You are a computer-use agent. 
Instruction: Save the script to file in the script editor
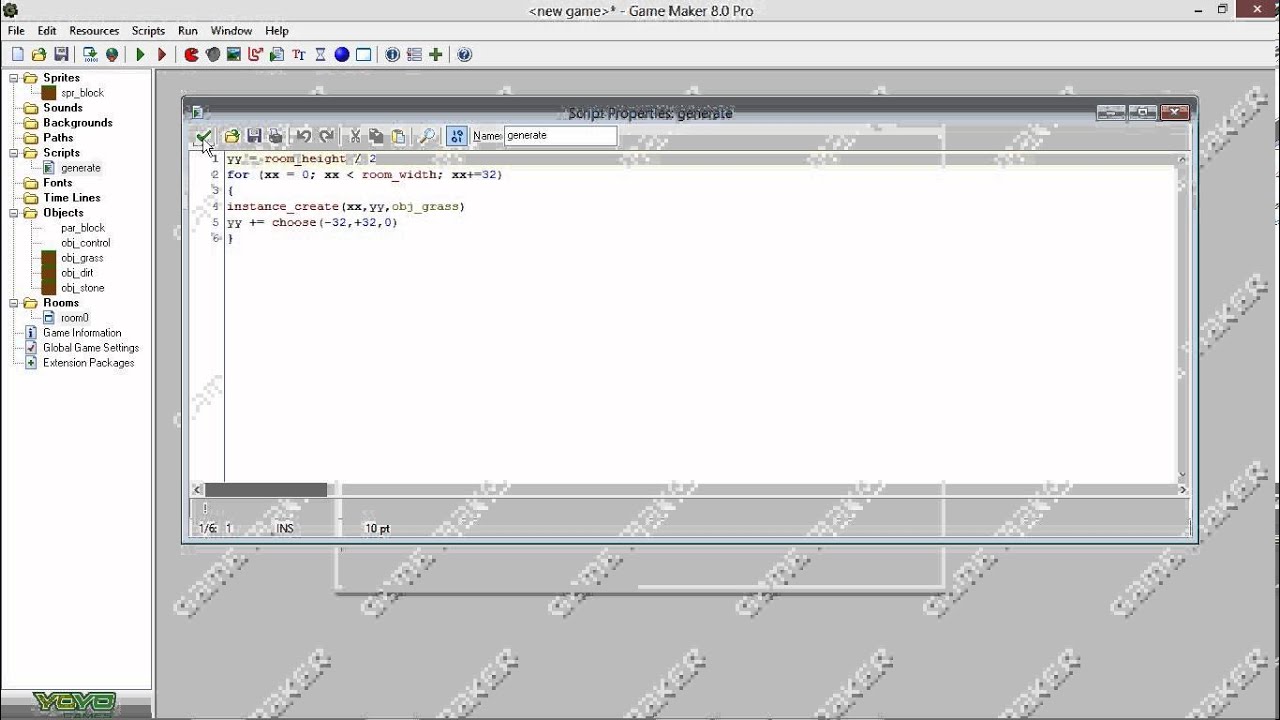coord(254,136)
